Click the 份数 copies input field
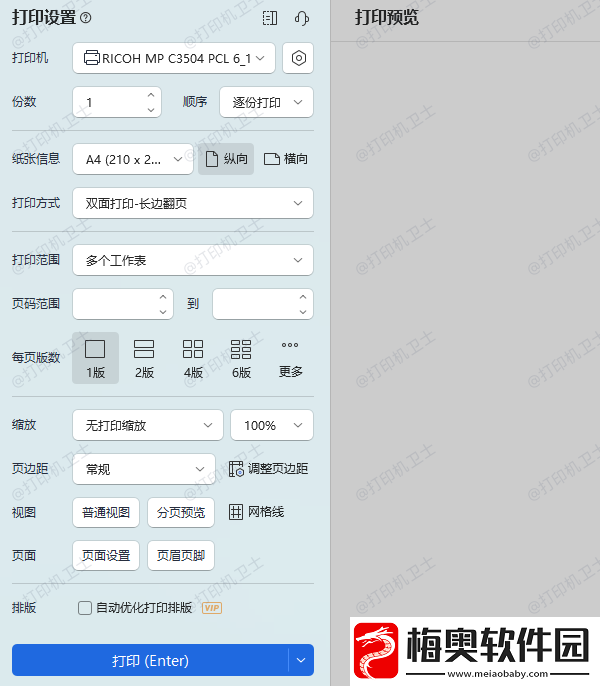 click(117, 102)
